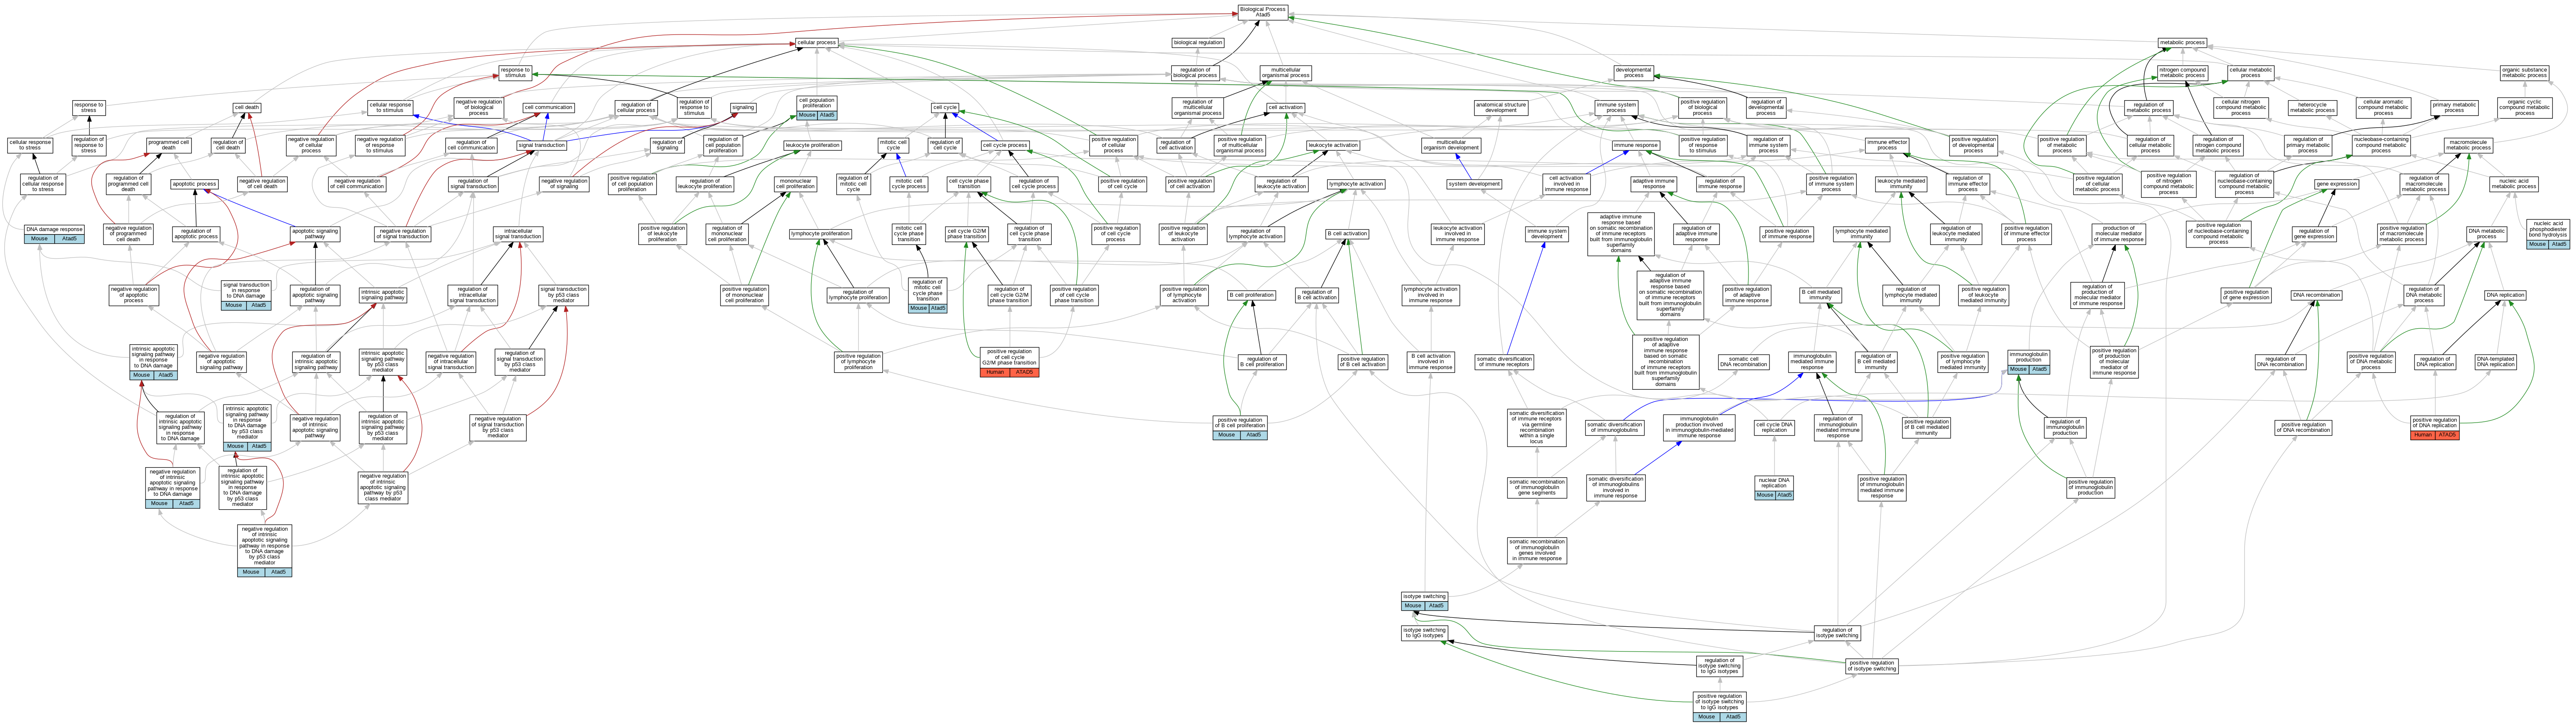The width and height of the screenshot is (2576, 726).
Task: Select the 'lymphocyte mediated immunity' node
Action: [1861, 234]
